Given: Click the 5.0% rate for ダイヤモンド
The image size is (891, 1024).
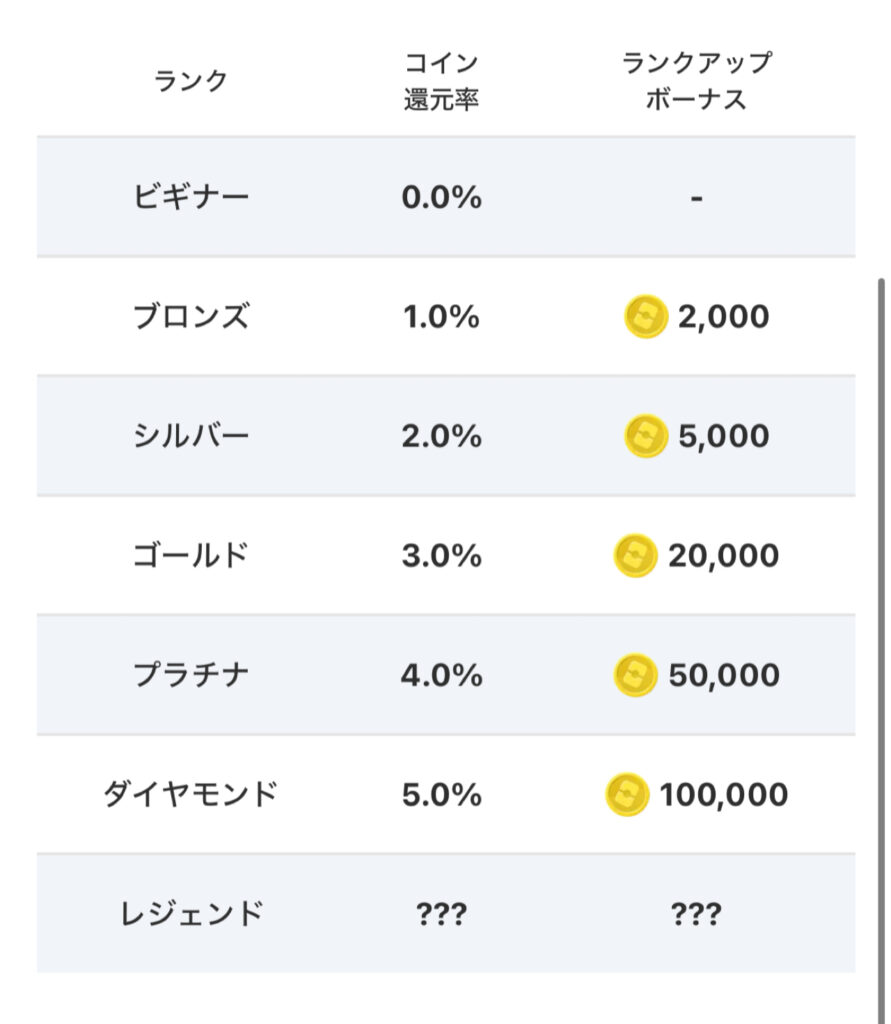Looking at the screenshot, I should click(x=441, y=795).
